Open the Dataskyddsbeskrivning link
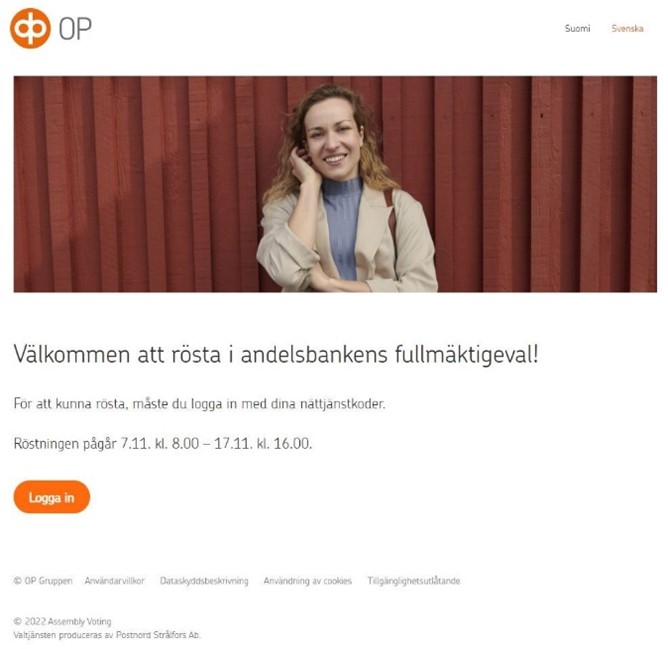Viewport: 668px width, 649px height. click(x=204, y=581)
